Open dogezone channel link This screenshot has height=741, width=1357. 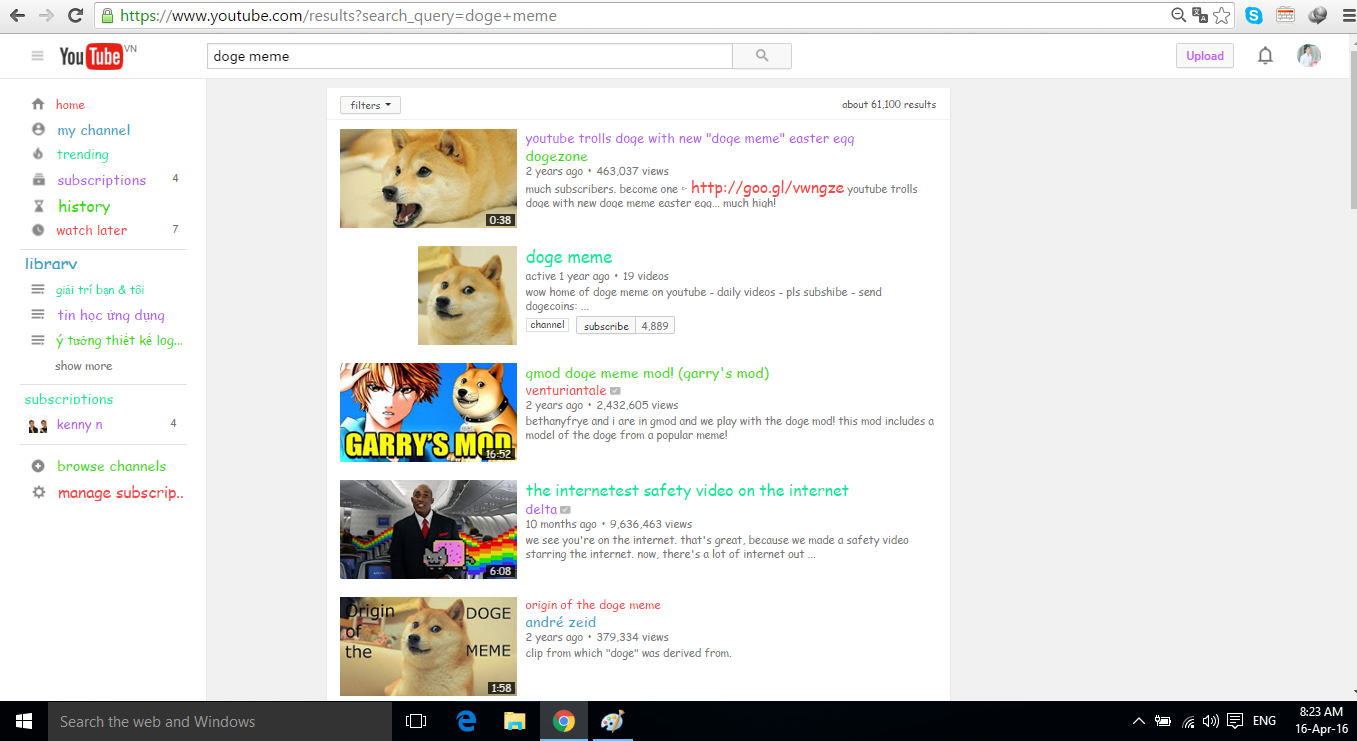click(557, 156)
